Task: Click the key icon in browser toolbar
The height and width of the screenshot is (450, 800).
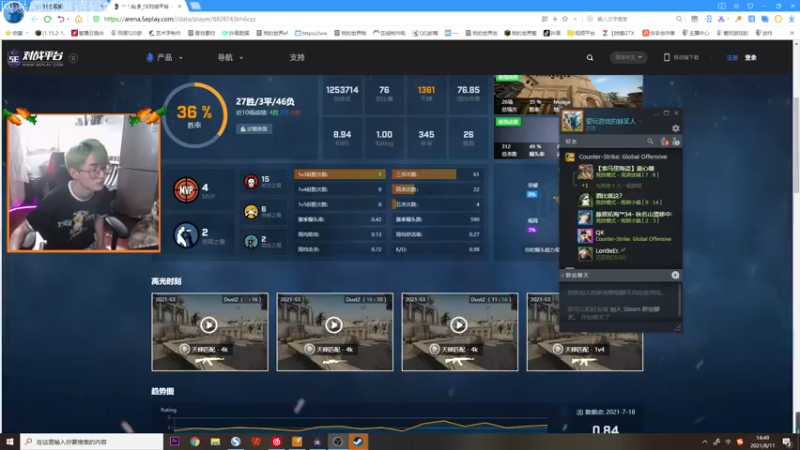Action: (738, 19)
